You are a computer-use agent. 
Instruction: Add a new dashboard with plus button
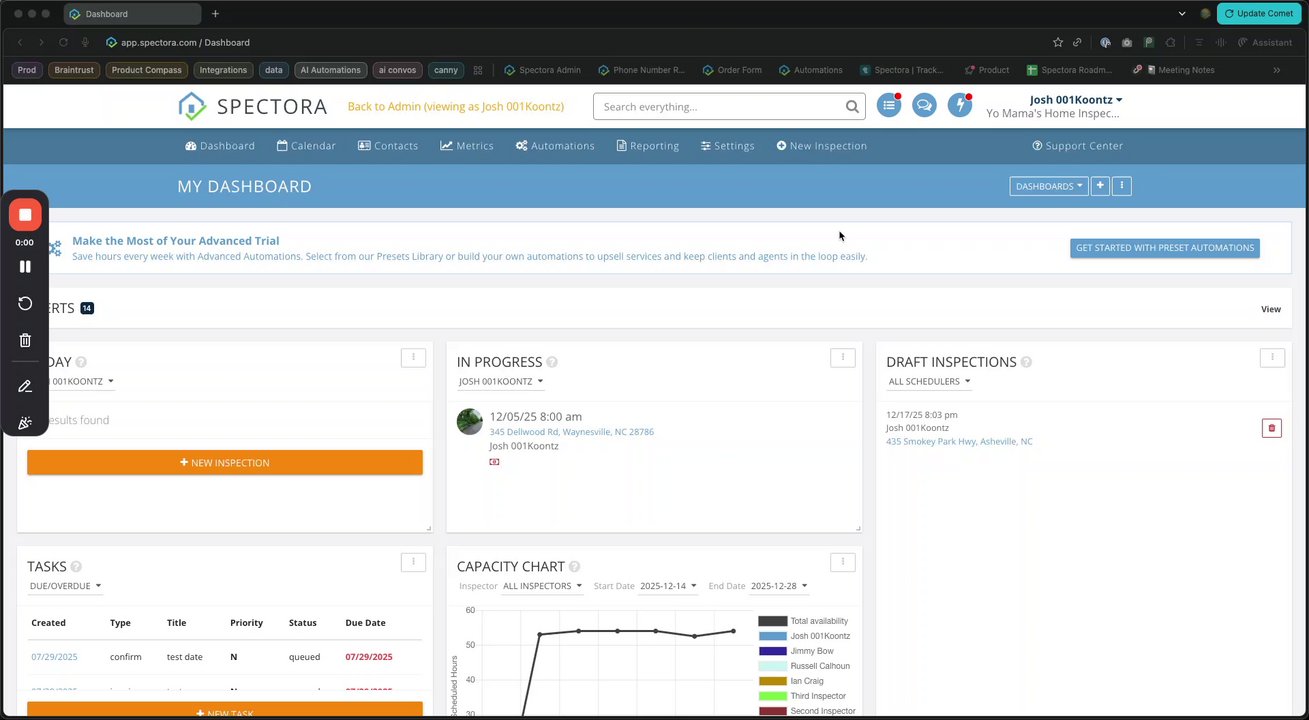coord(1100,186)
